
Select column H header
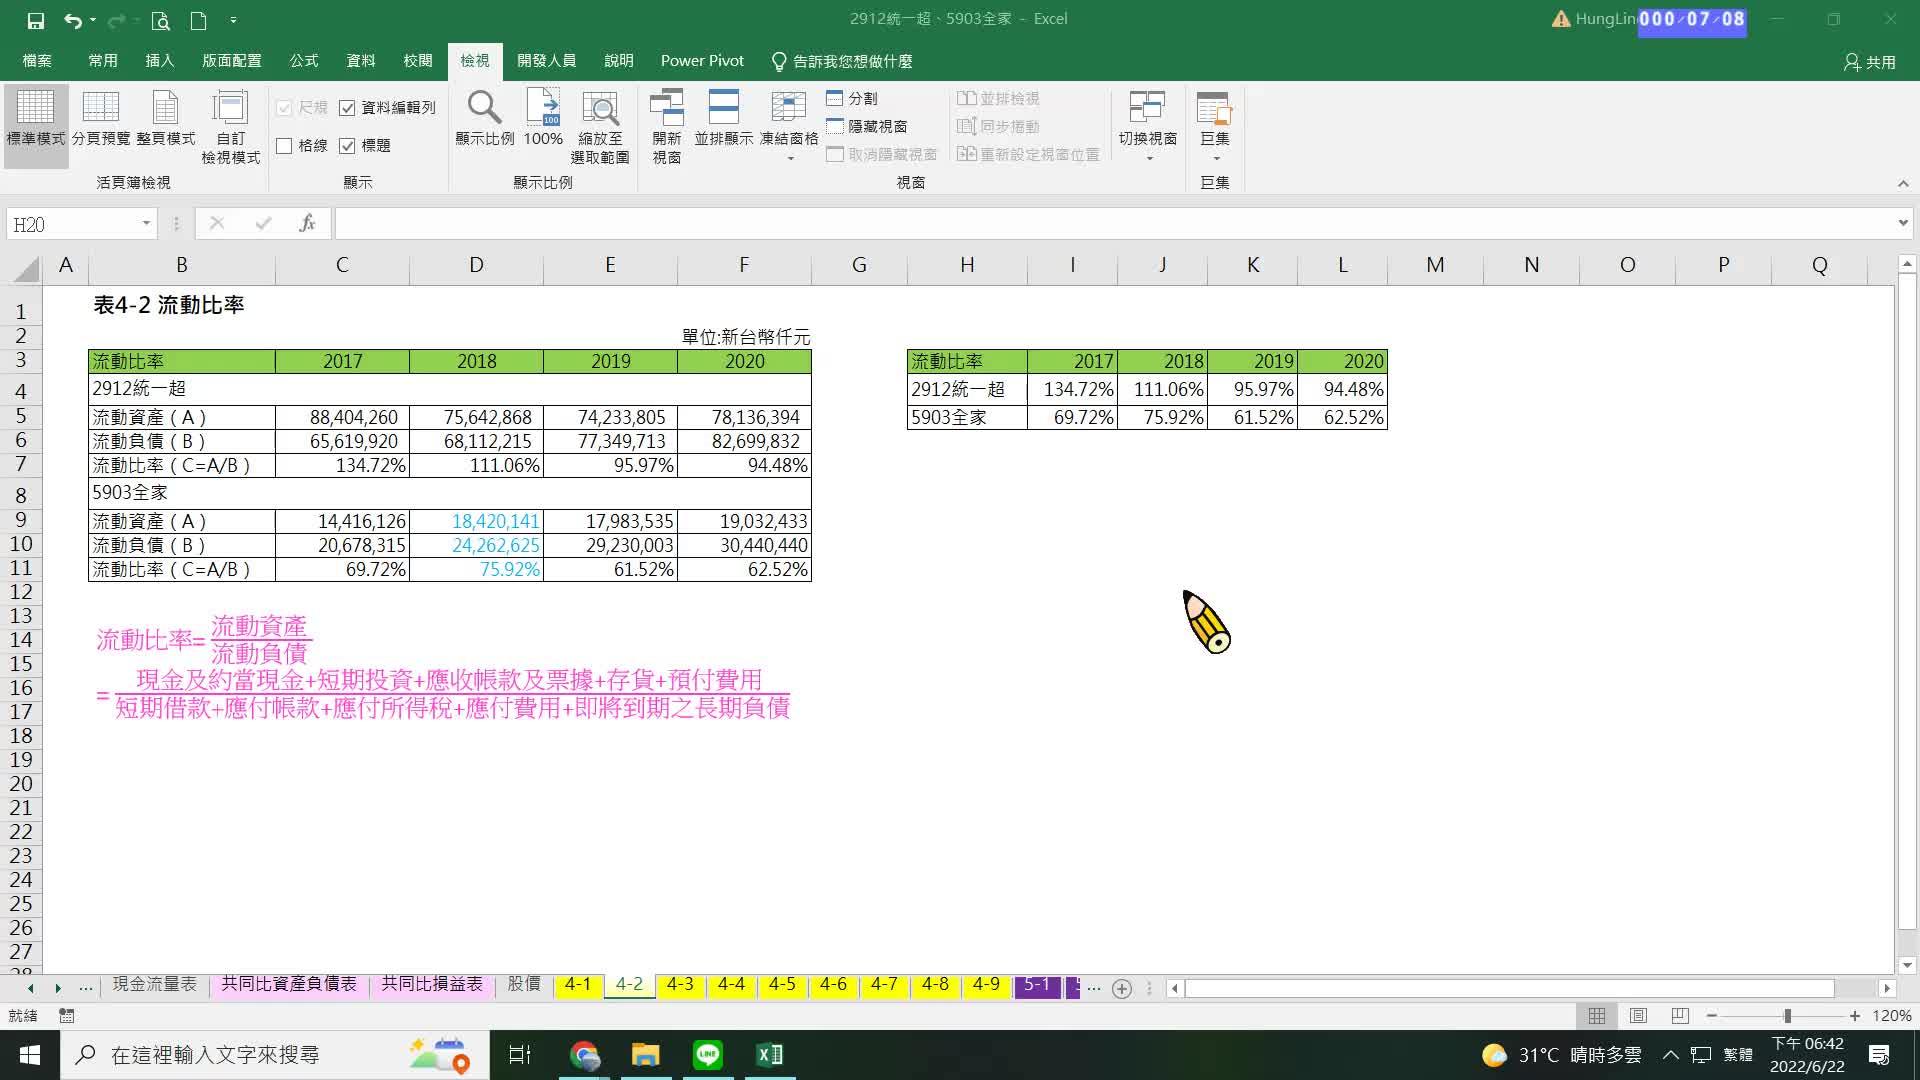click(967, 266)
